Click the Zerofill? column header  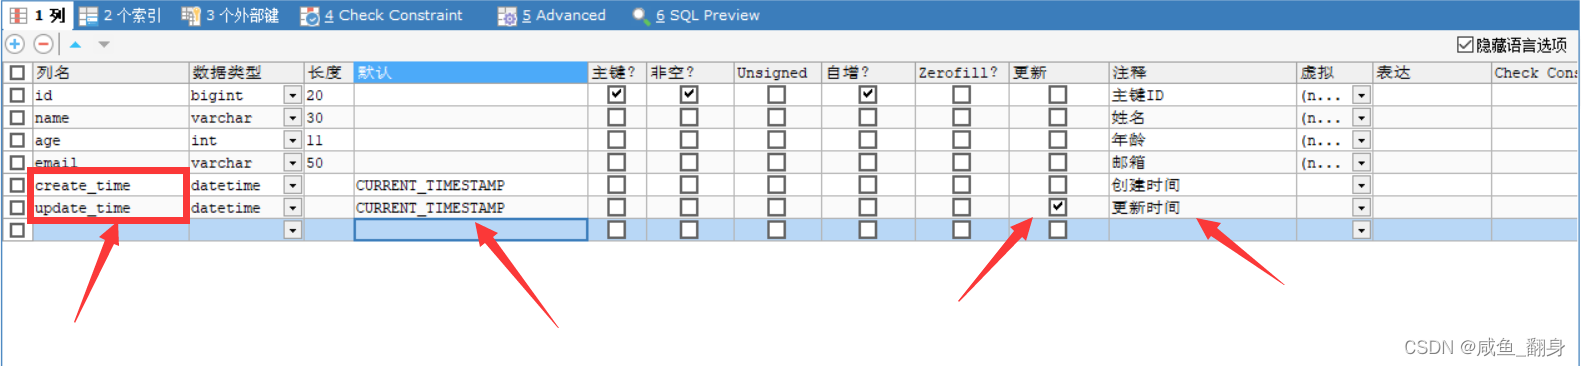tap(962, 73)
